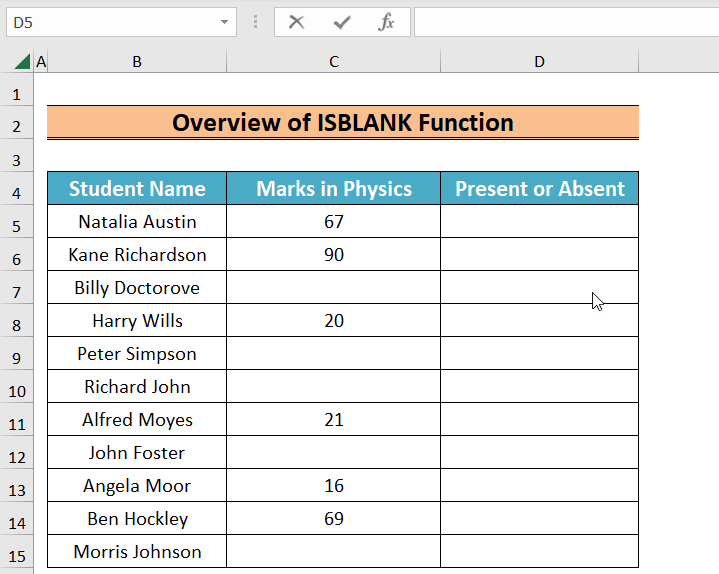Click the empty marks cell for Billy Doctorove
Image resolution: width=719 pixels, height=574 pixels.
point(333,288)
